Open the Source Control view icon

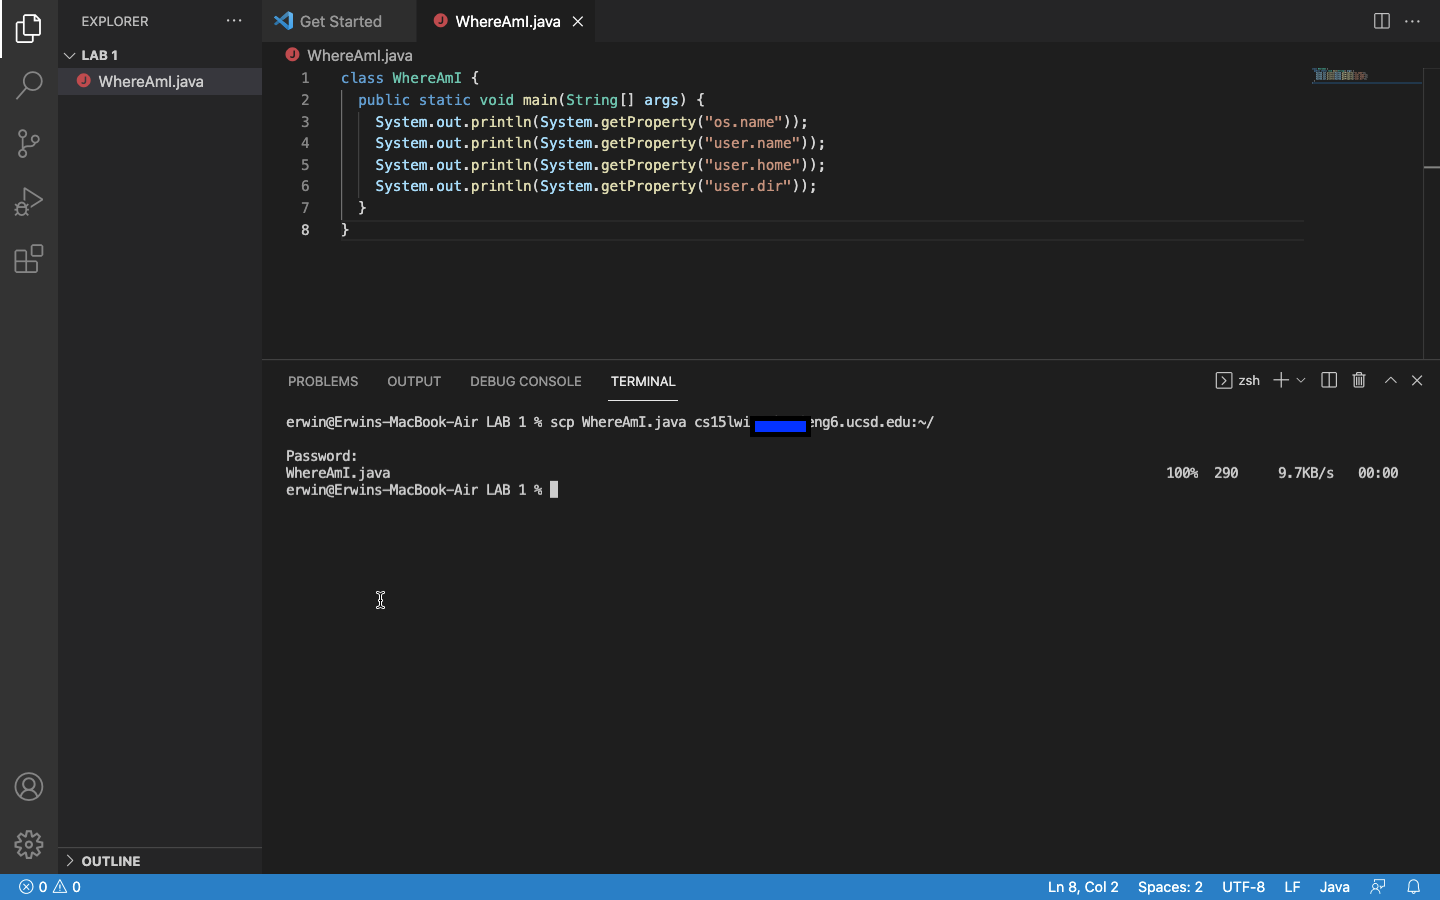click(x=29, y=143)
